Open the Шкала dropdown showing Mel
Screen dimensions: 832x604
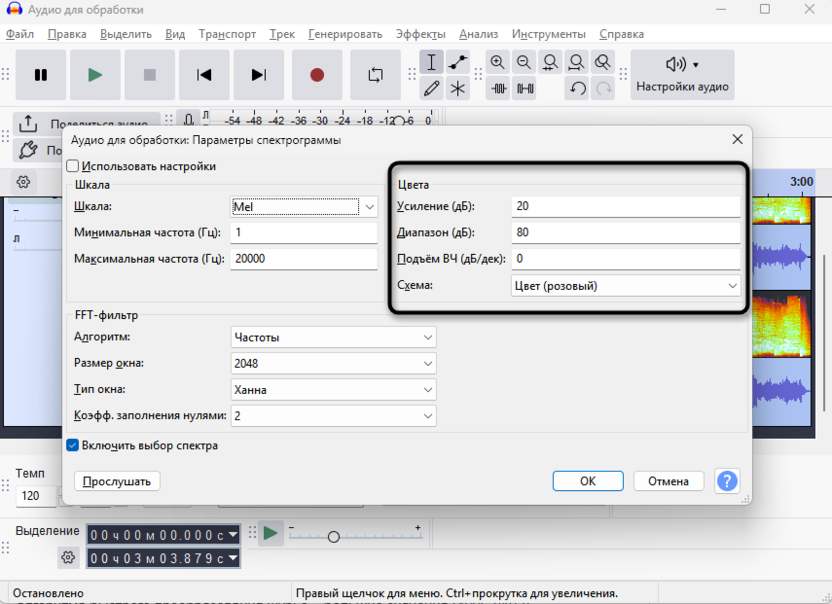pyautogui.click(x=304, y=207)
